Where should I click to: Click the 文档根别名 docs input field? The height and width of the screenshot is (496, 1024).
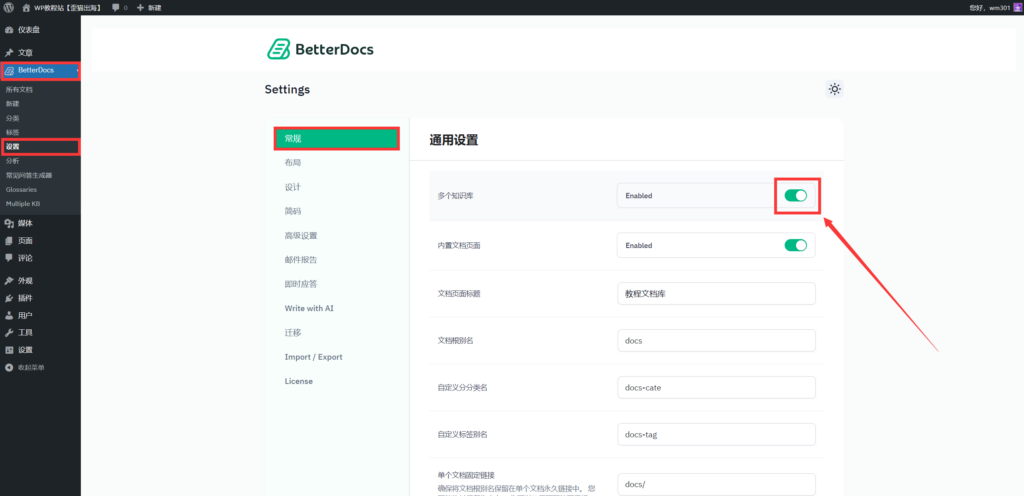716,341
